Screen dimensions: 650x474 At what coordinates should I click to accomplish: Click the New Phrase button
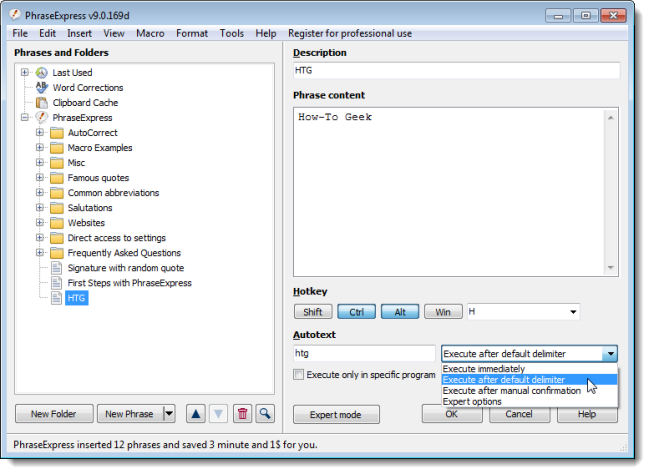click(x=130, y=414)
